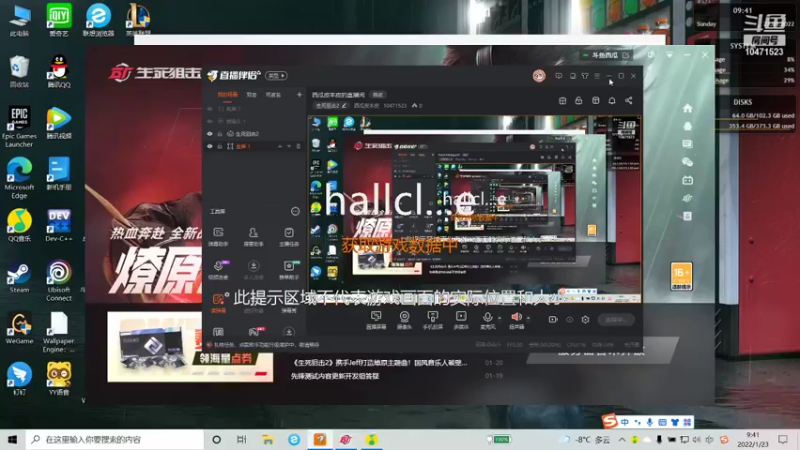Click the 修改 button beside room title

(x=378, y=95)
